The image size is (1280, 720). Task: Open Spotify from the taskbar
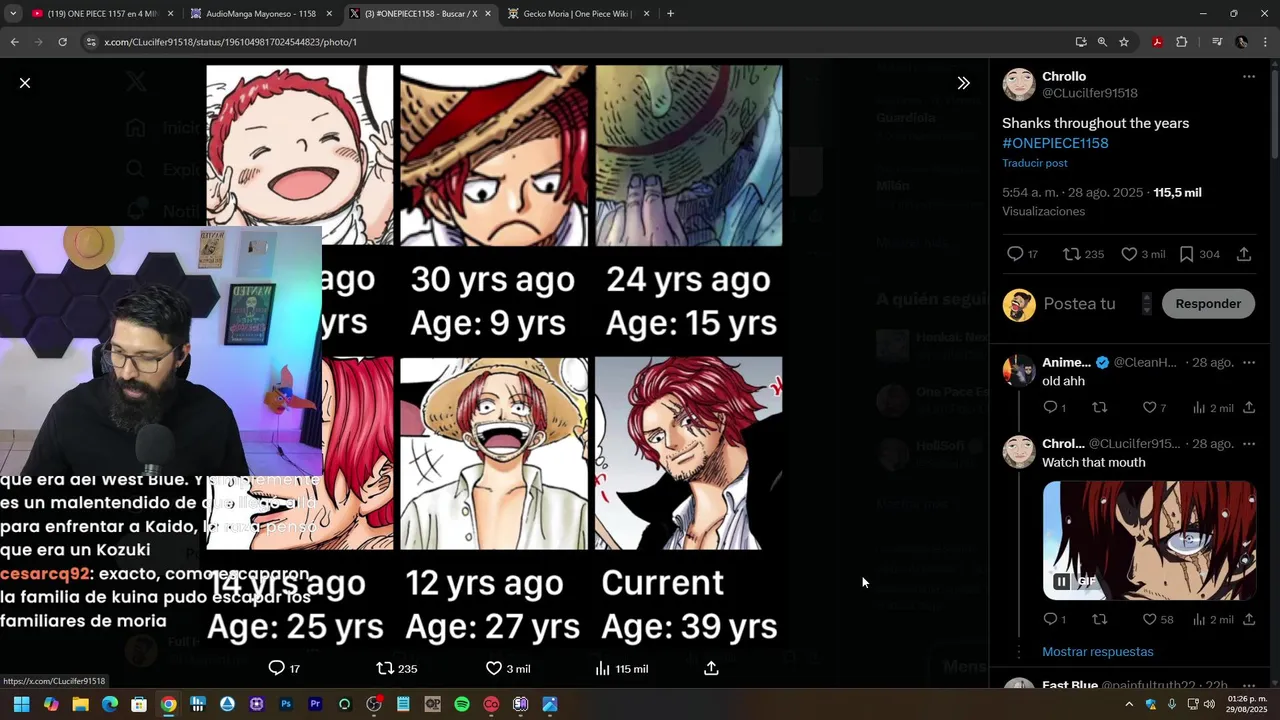tap(462, 704)
